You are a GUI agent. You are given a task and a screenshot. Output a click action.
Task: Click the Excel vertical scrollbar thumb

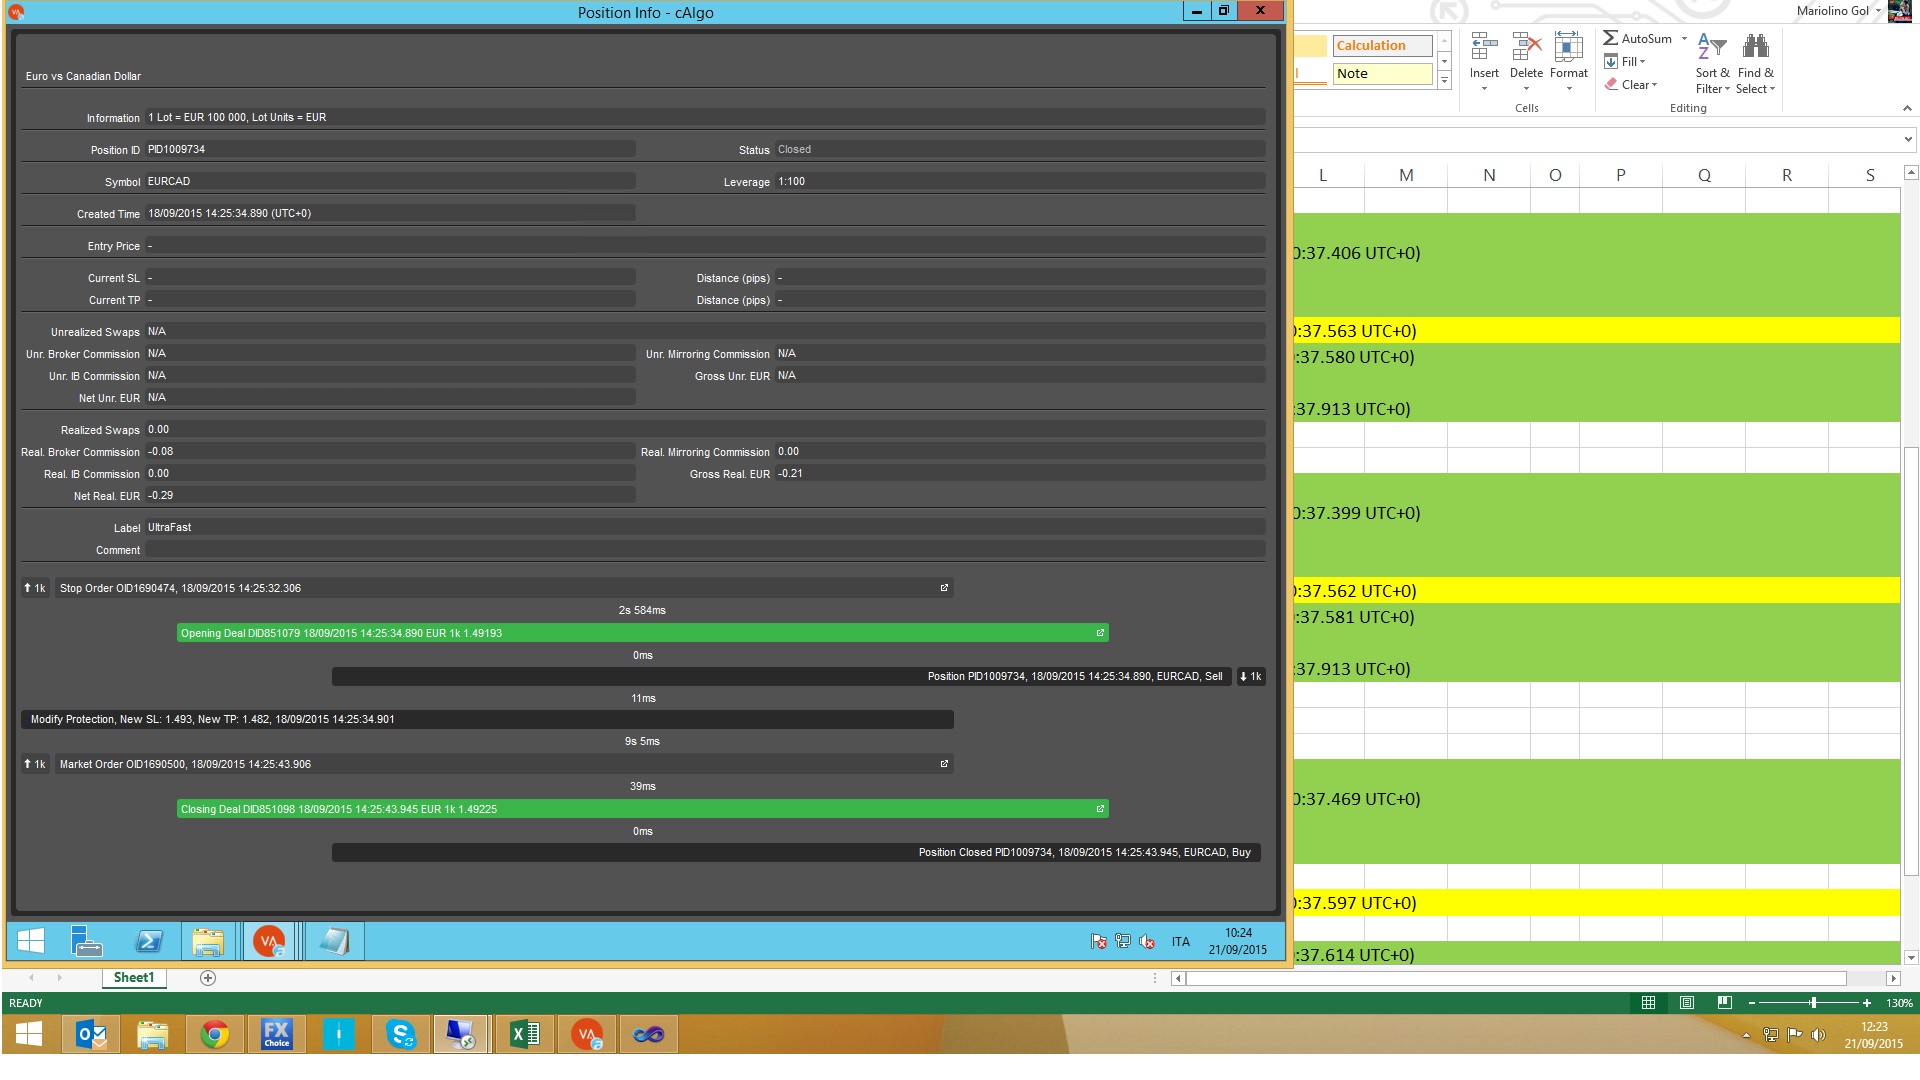click(1911, 661)
